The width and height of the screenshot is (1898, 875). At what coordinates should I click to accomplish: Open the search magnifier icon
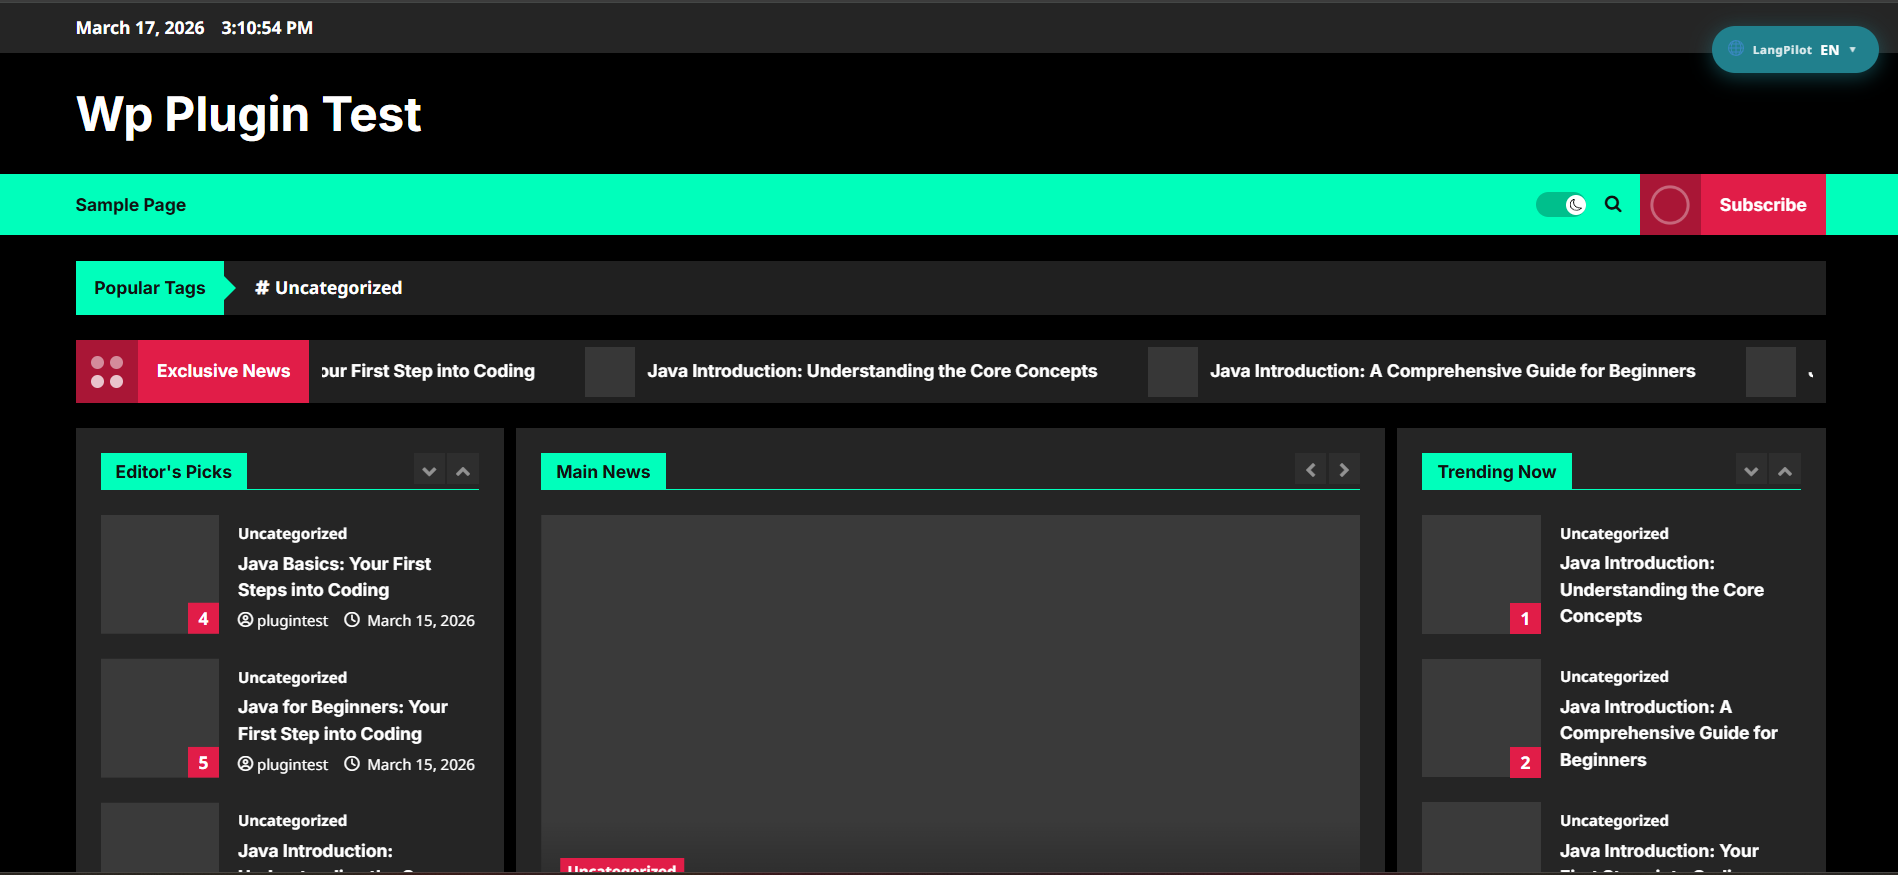point(1613,204)
